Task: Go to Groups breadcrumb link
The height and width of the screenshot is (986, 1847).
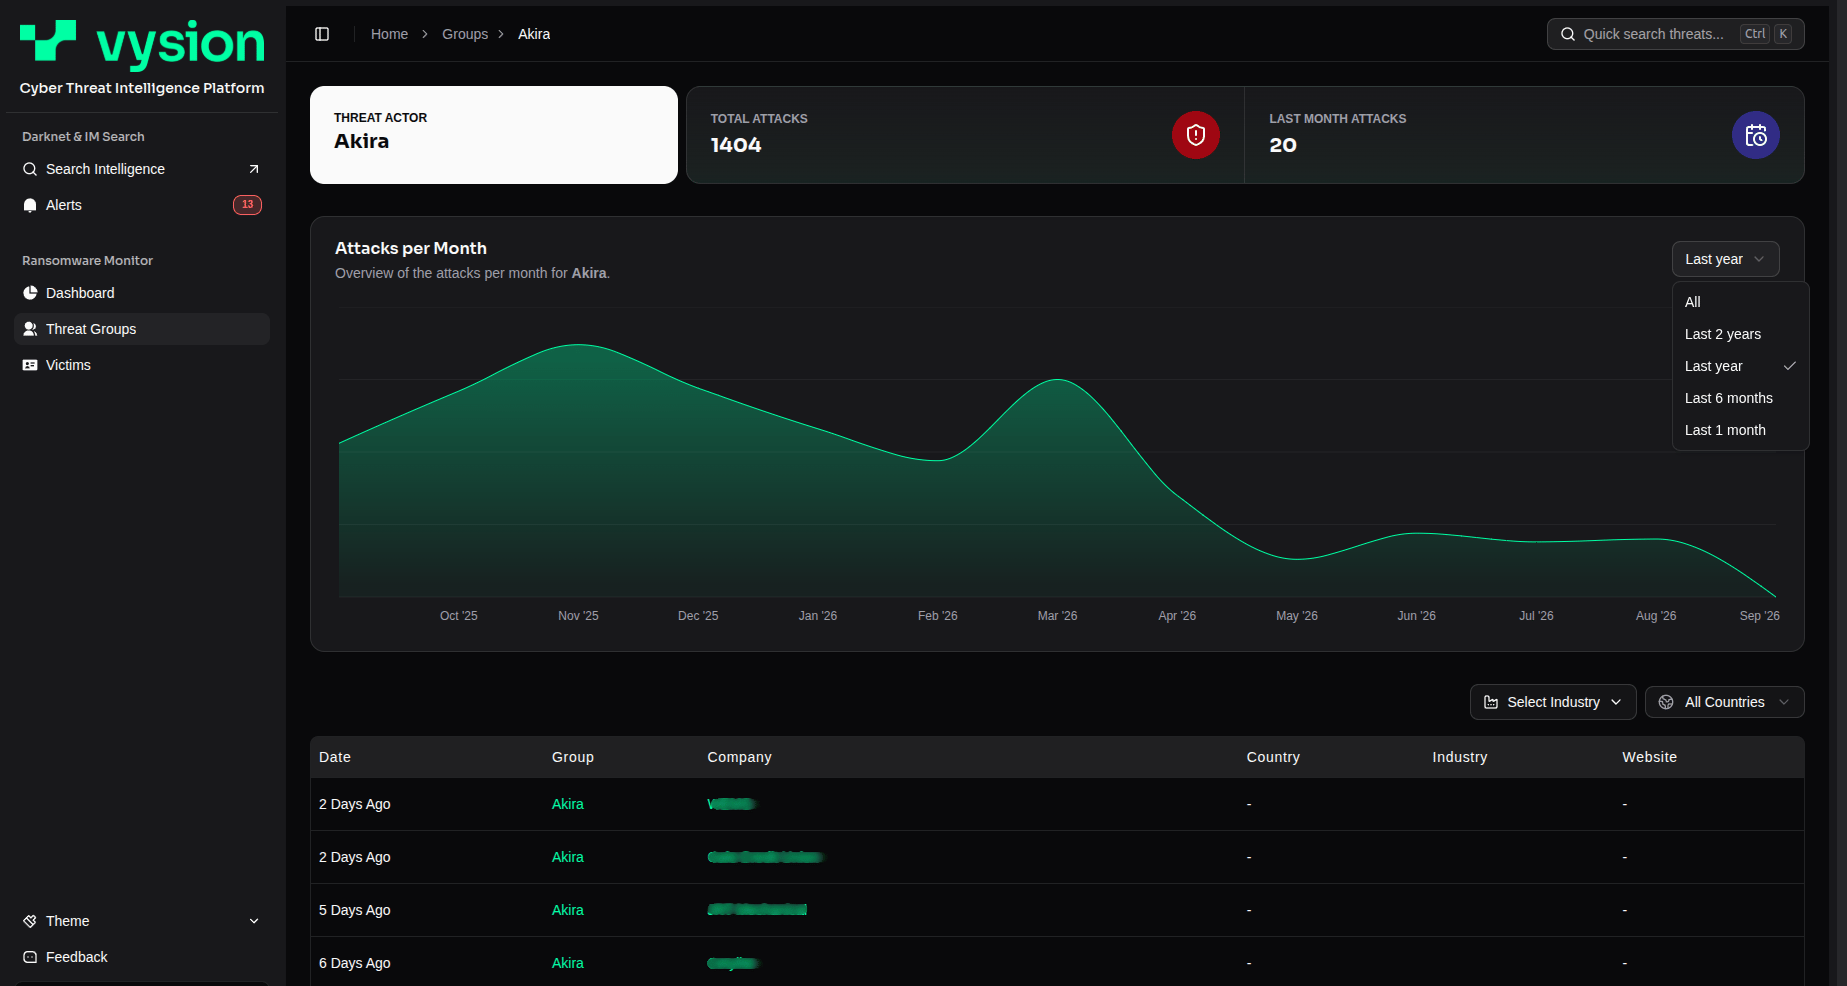Action: (465, 34)
